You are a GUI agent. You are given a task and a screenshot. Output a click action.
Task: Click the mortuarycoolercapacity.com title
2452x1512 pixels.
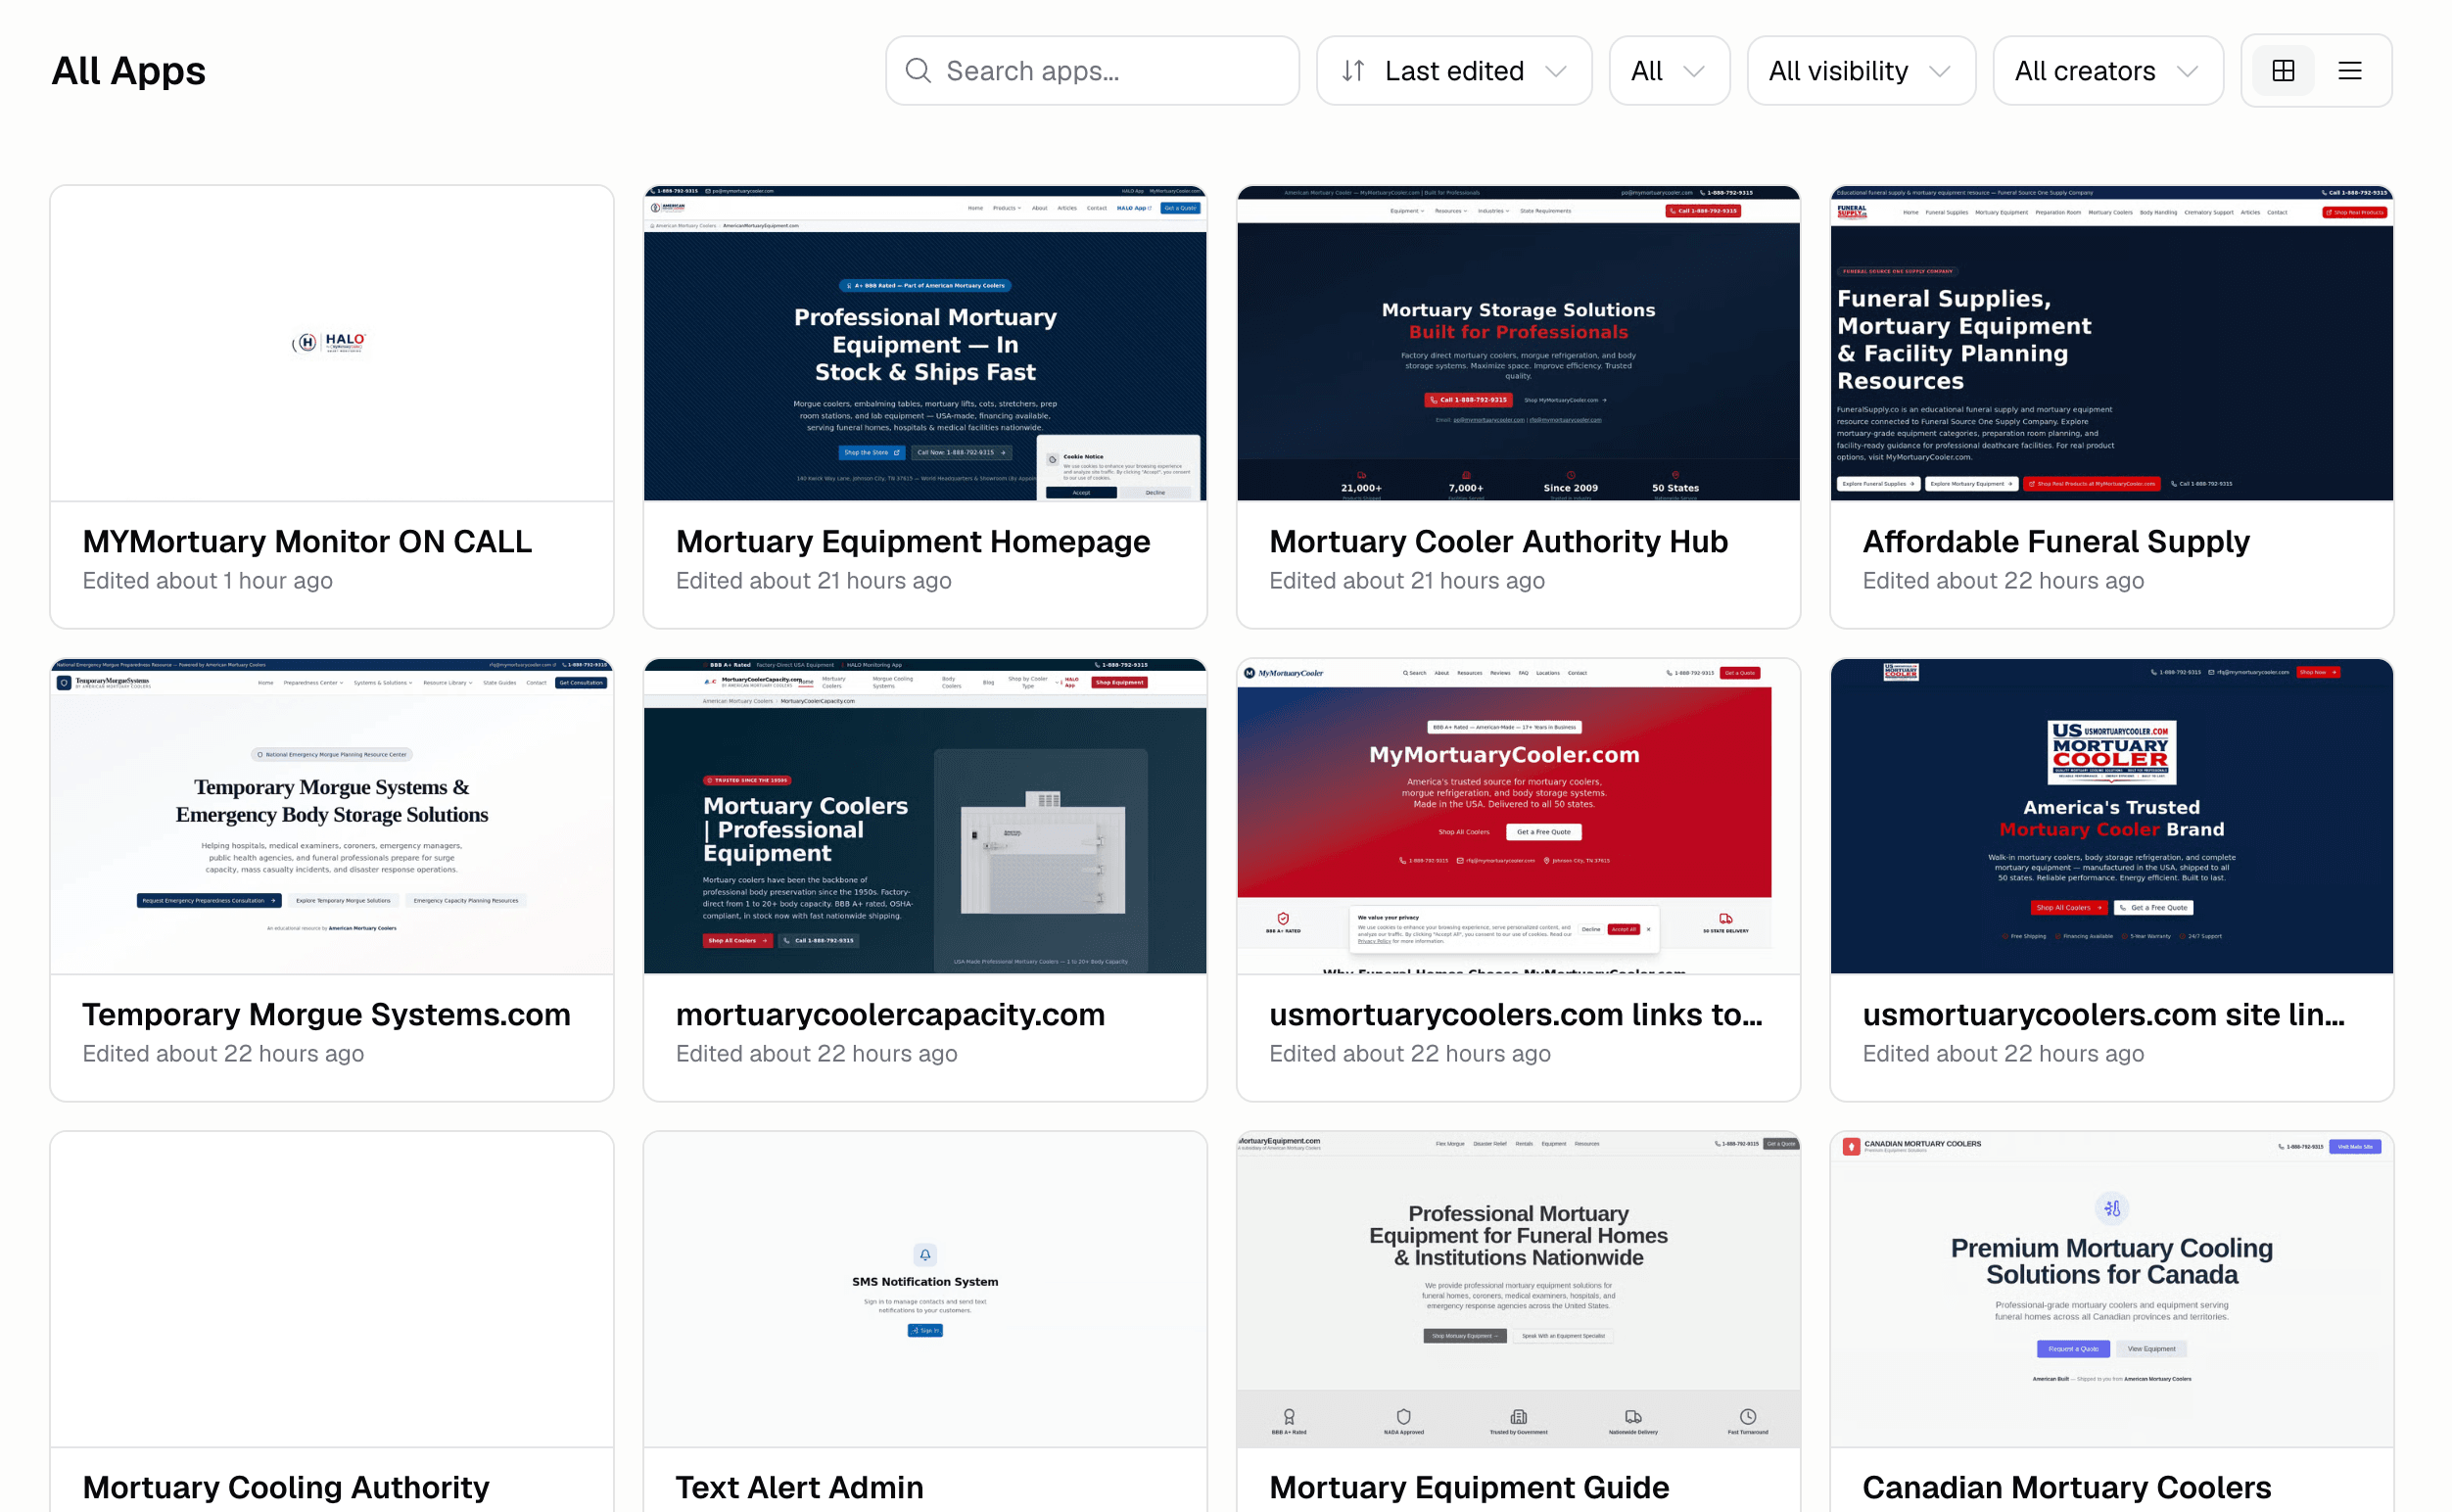(x=890, y=1014)
